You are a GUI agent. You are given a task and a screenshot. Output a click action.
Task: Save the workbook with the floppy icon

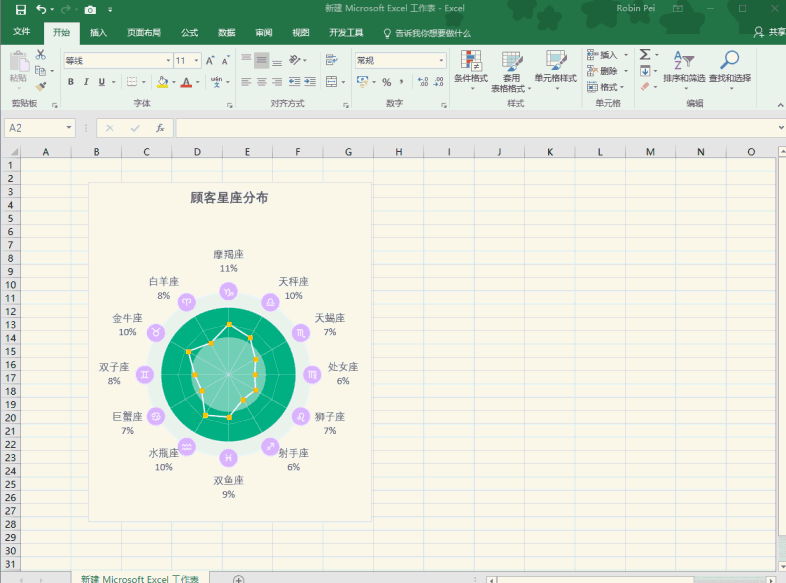[21, 10]
